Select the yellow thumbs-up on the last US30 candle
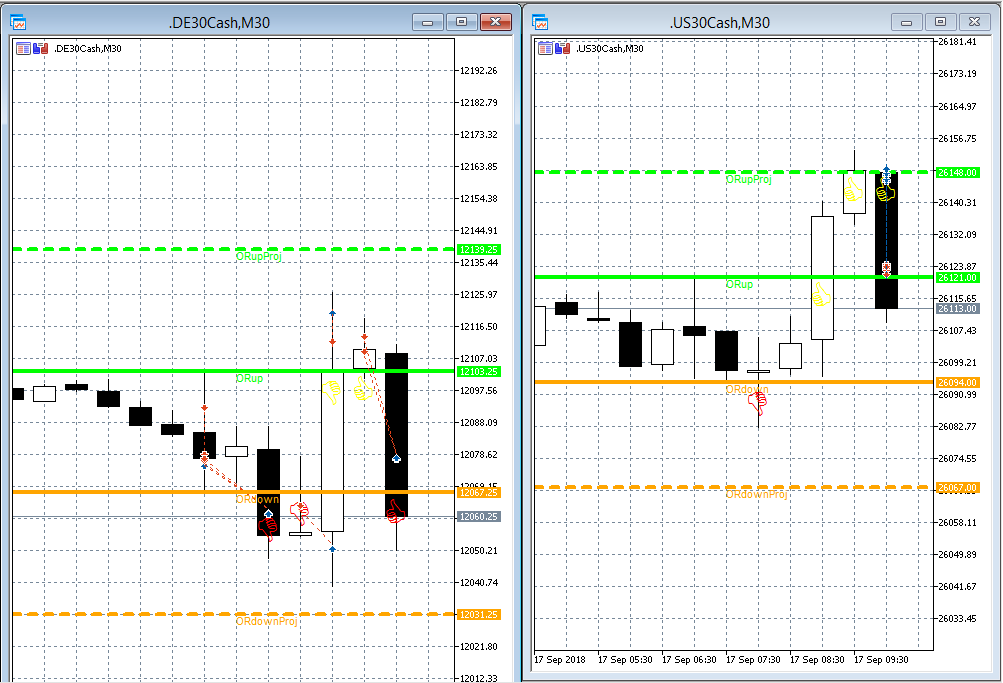Image resolution: width=1003 pixels, height=683 pixels. point(885,191)
